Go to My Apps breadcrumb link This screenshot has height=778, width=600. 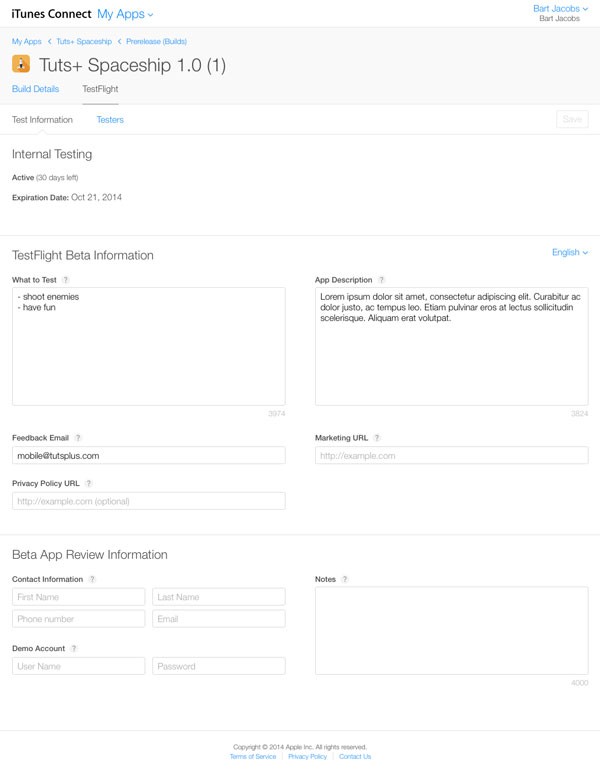(27, 41)
